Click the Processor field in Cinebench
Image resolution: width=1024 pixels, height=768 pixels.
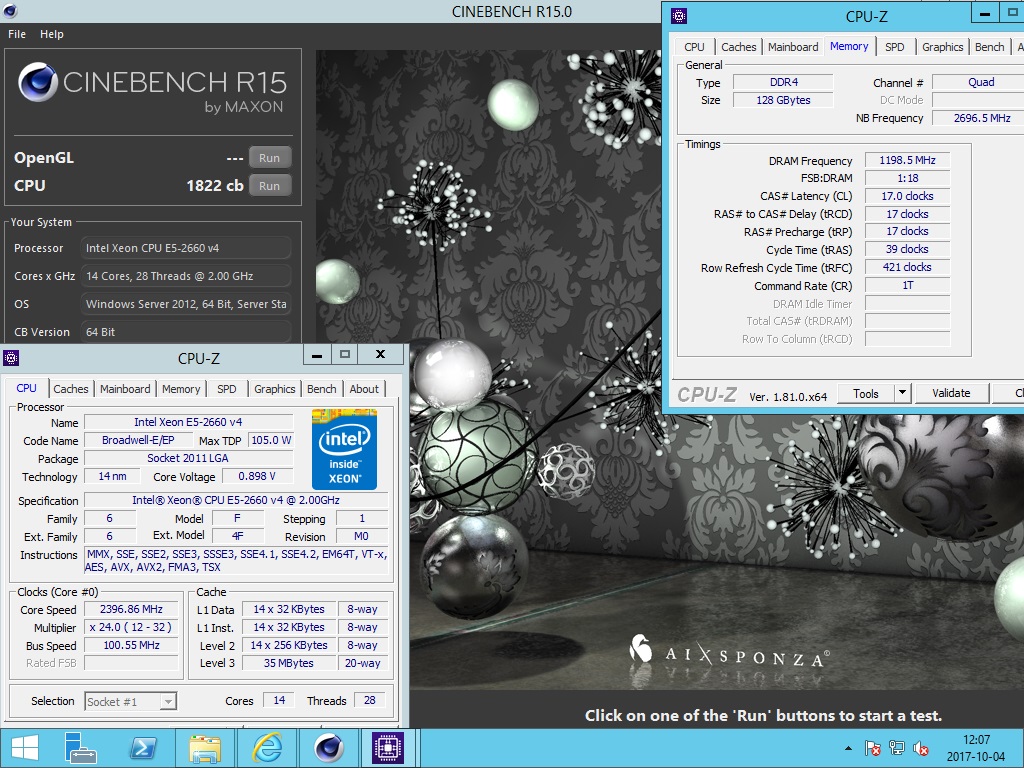tap(186, 248)
